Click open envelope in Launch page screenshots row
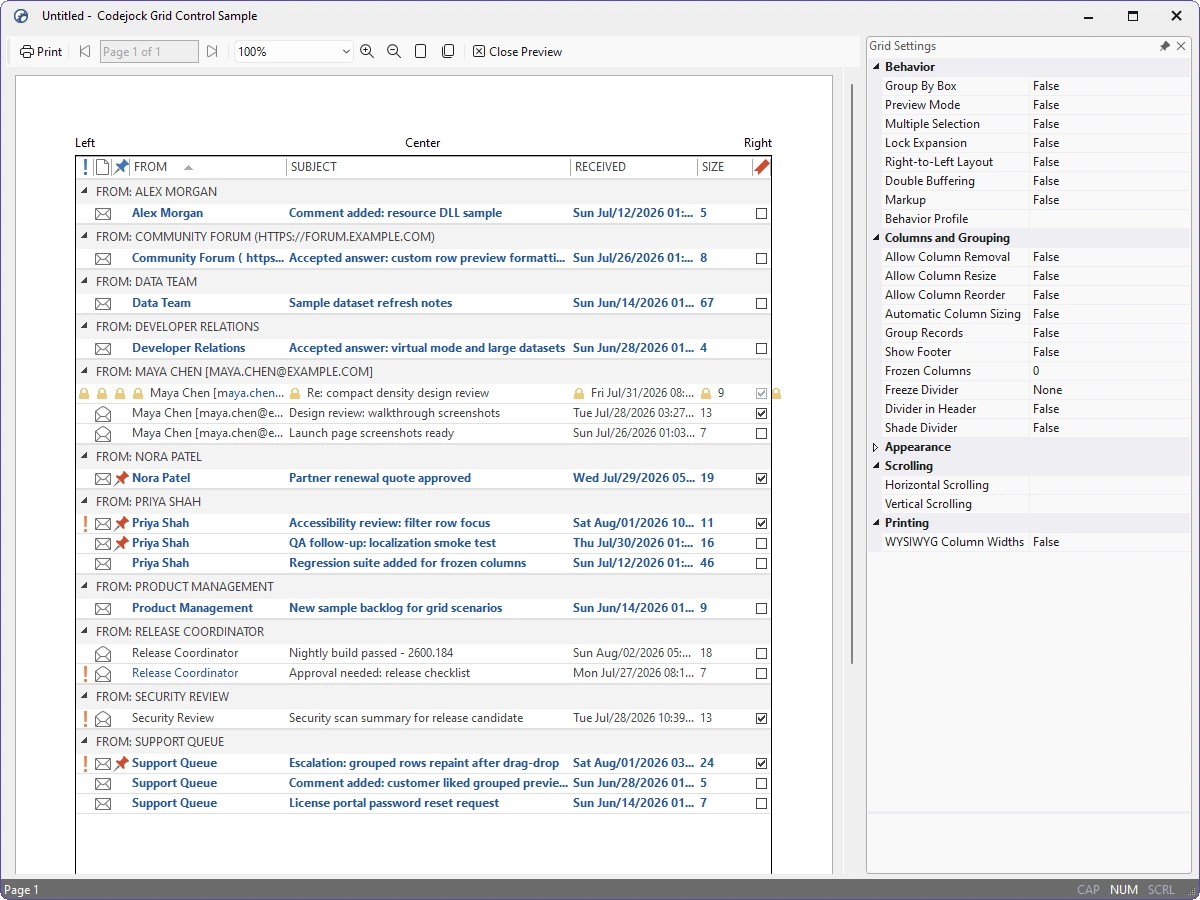The width and height of the screenshot is (1200, 900). tap(103, 433)
